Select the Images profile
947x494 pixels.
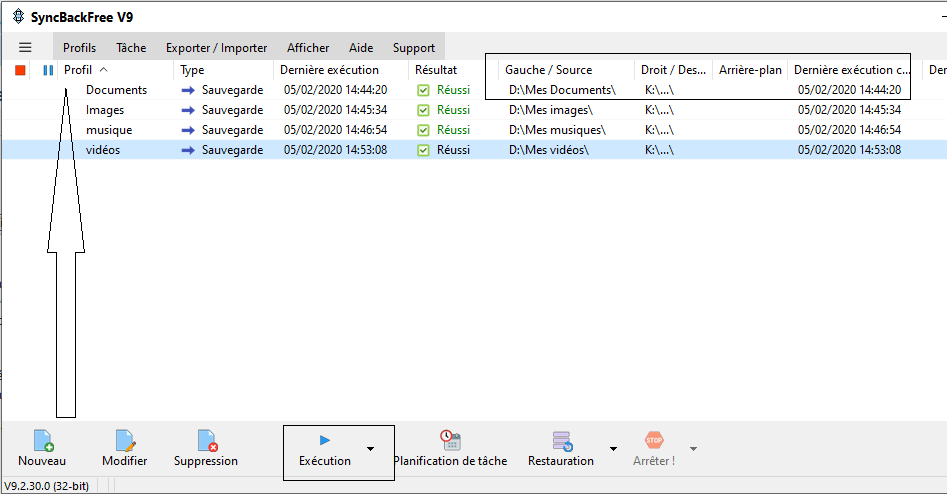point(105,110)
